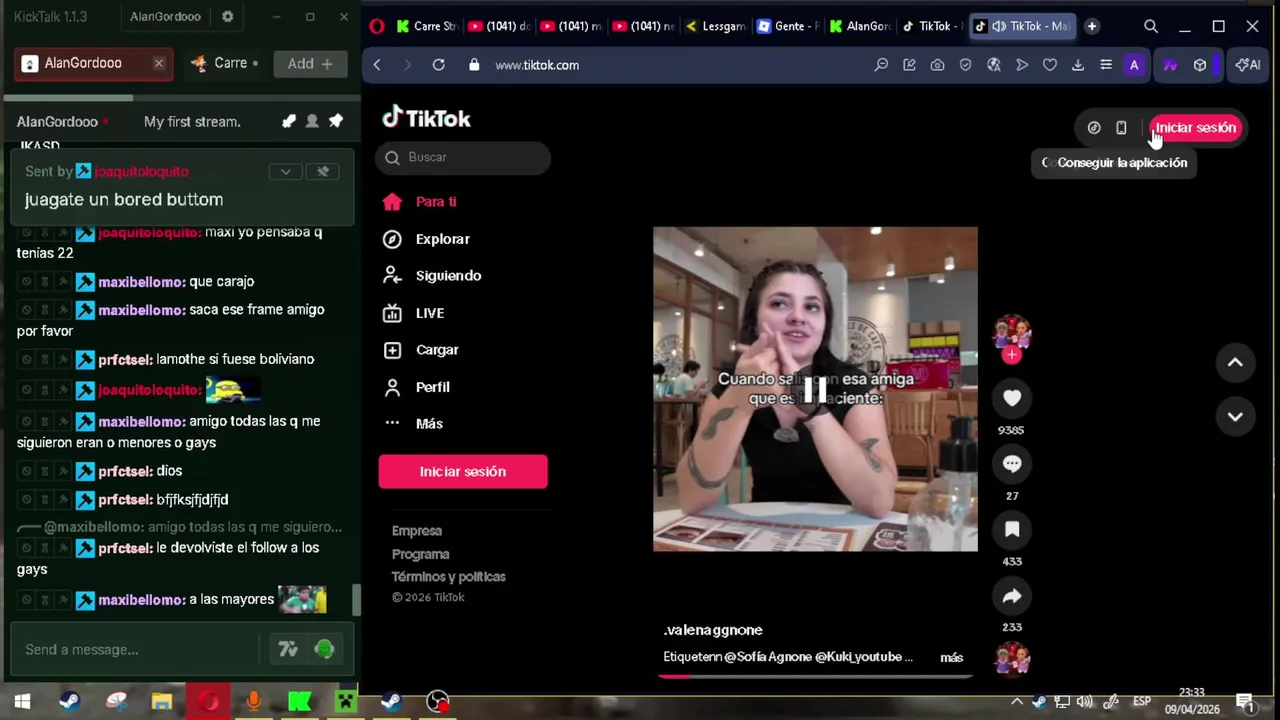Share the video using the arrow icon
The image size is (1280, 720).
pos(1012,596)
